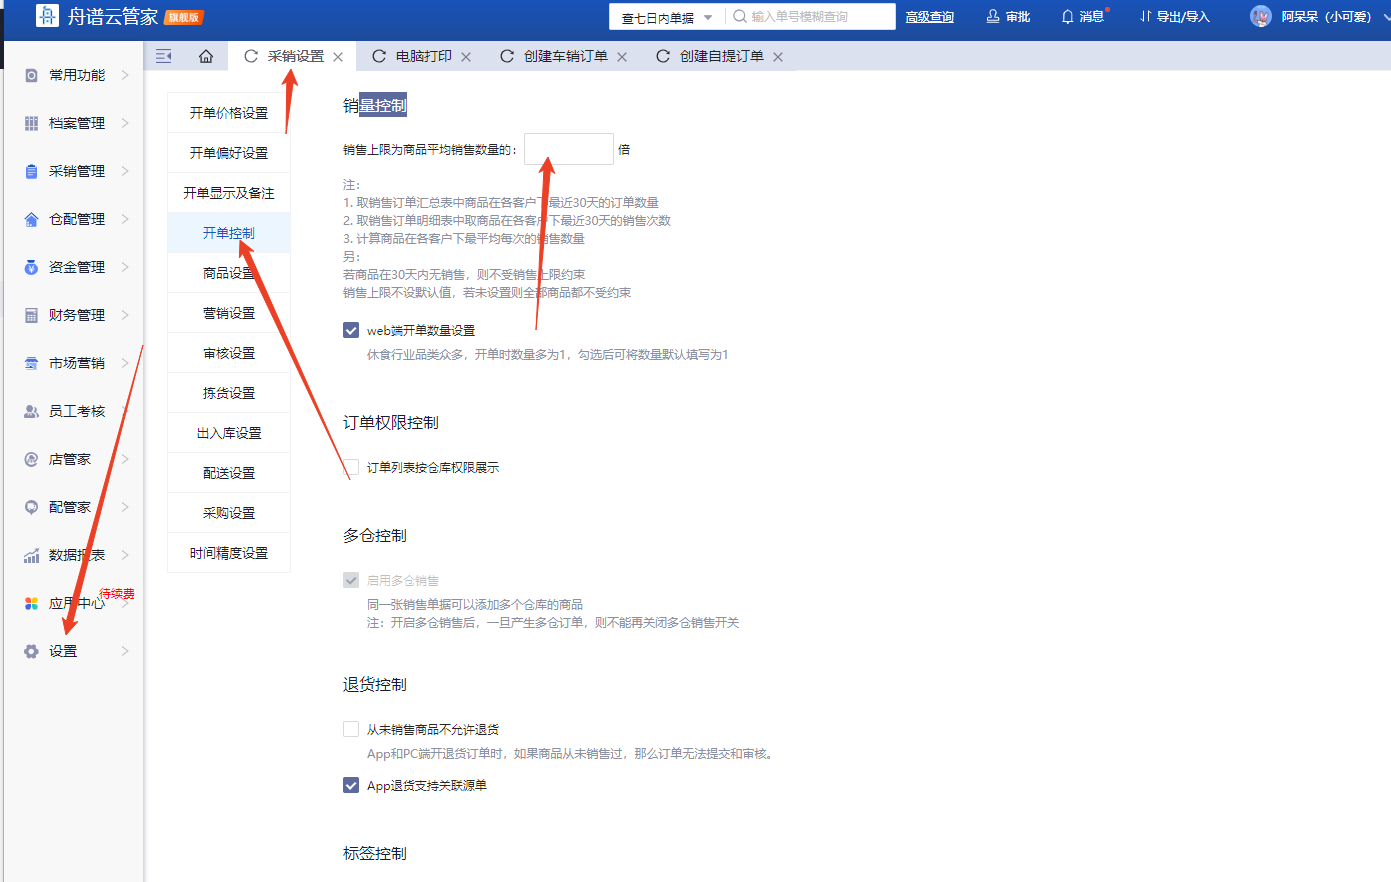Viewport: 1391px width, 882px height.
Task: Click the refresh icon on 电脑打印 tab
Action: tap(379, 57)
